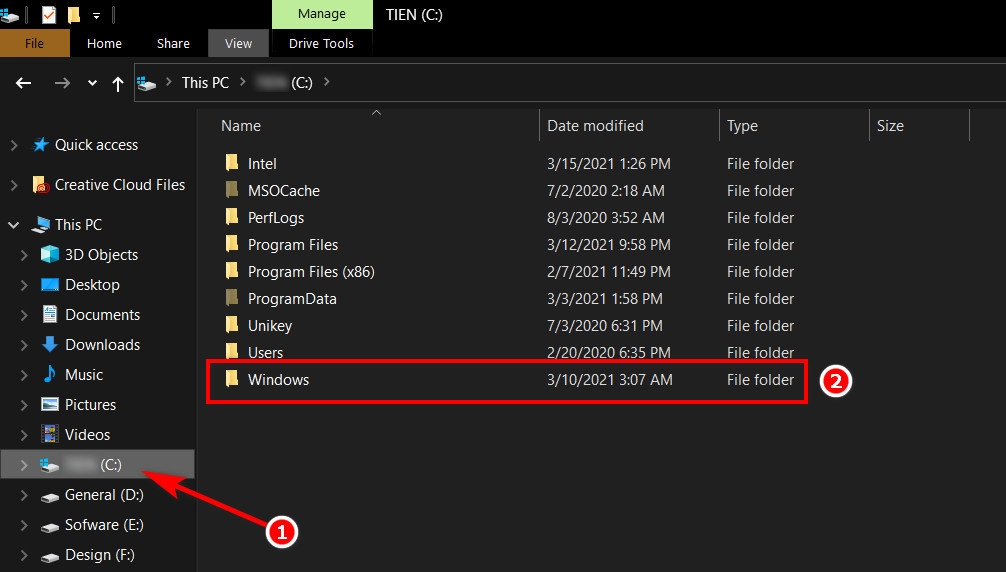Select Creative Cloud Files in sidebar

[120, 185]
